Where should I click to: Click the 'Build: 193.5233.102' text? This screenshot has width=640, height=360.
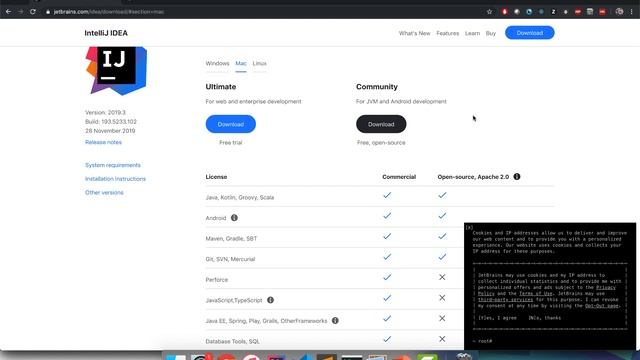111,122
